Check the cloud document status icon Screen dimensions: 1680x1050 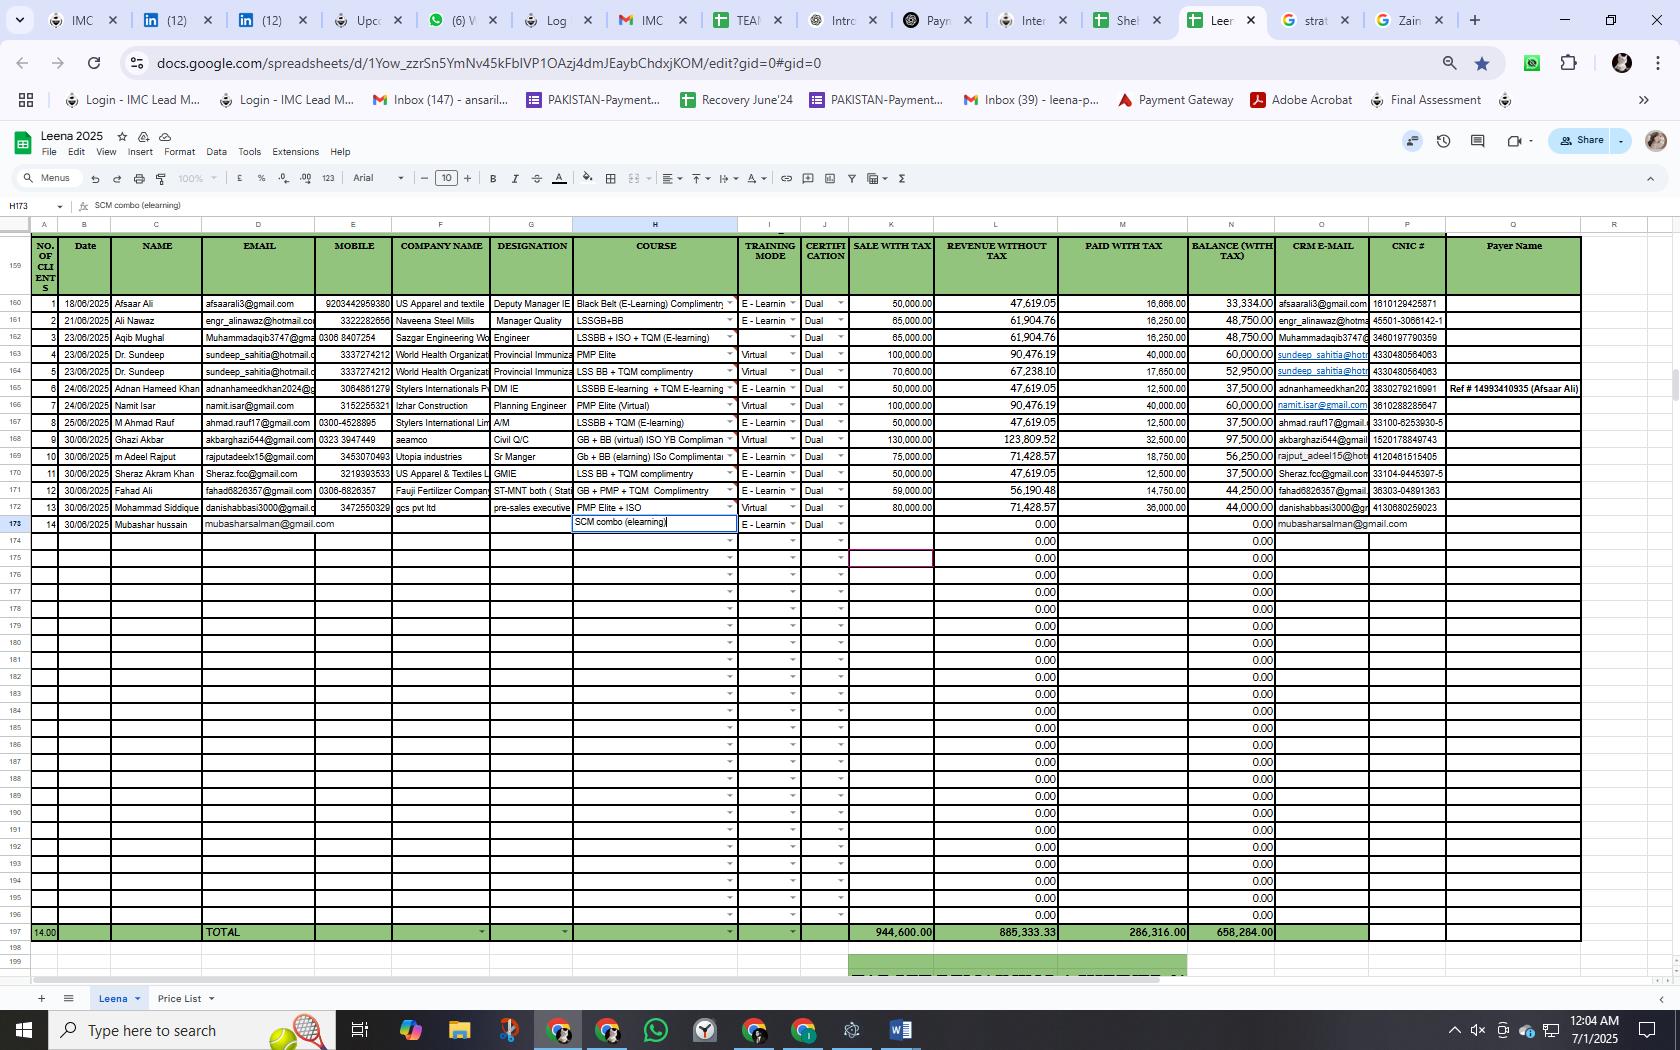tap(165, 136)
